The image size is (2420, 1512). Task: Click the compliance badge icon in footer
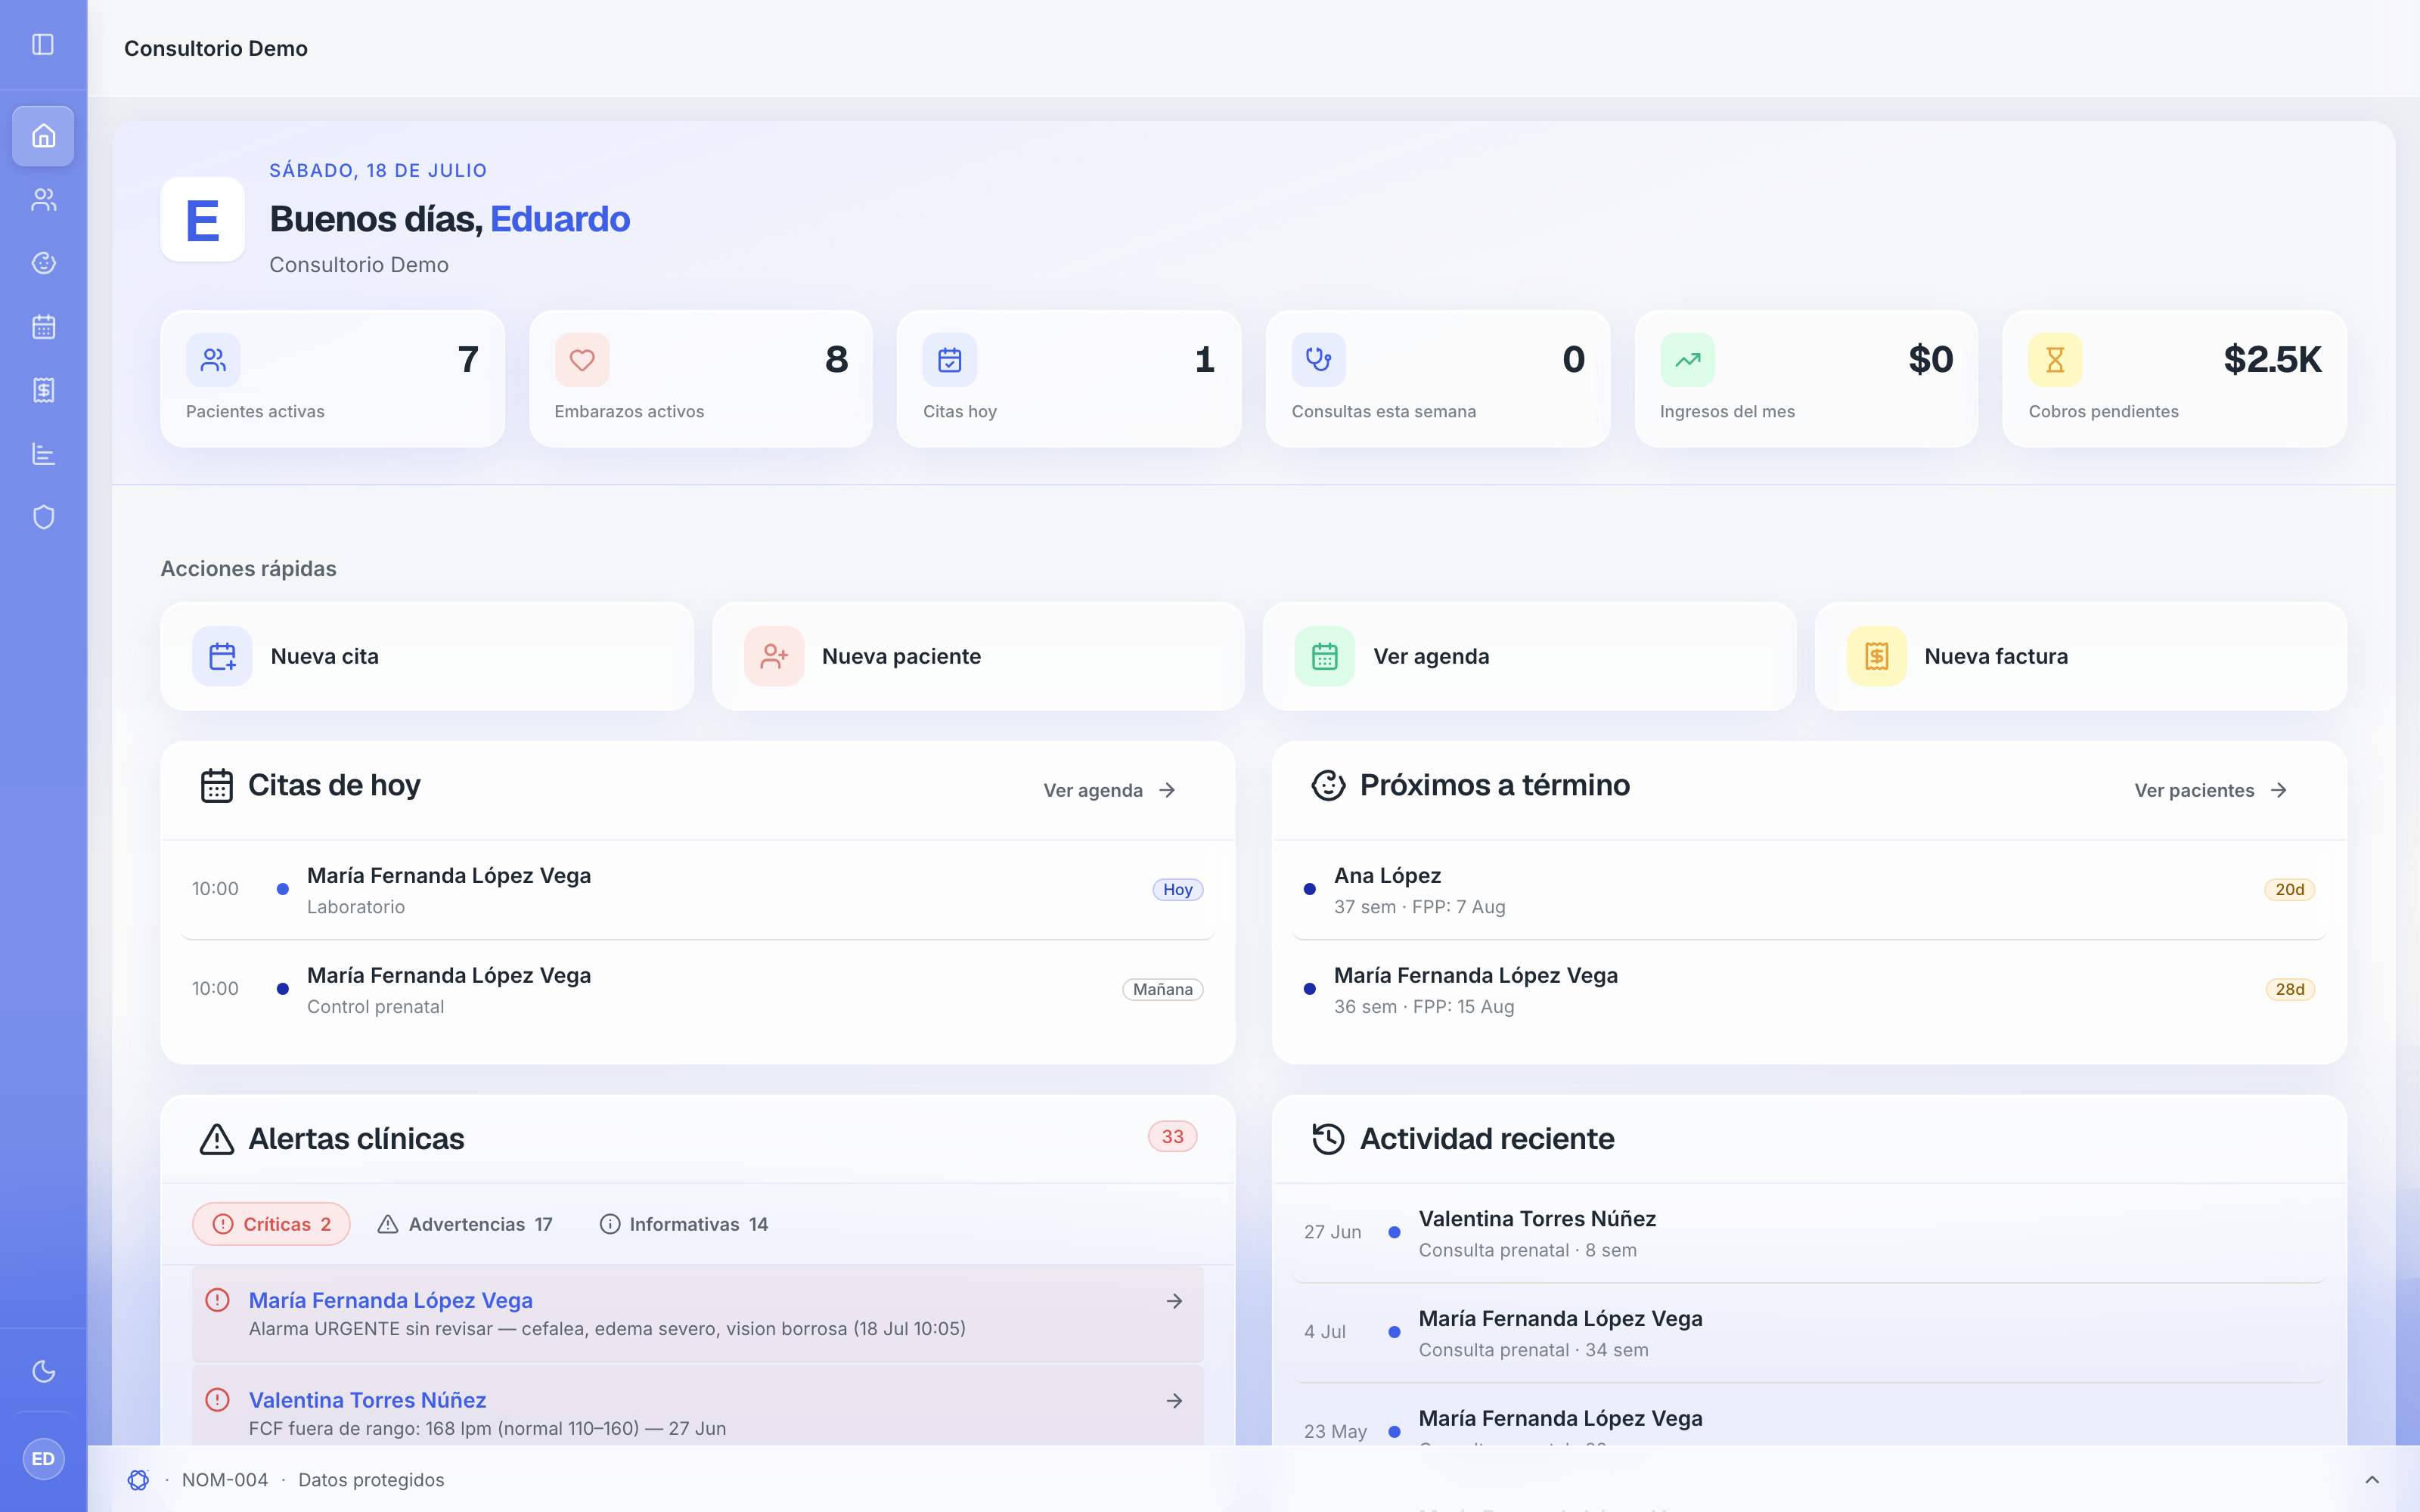[x=138, y=1480]
